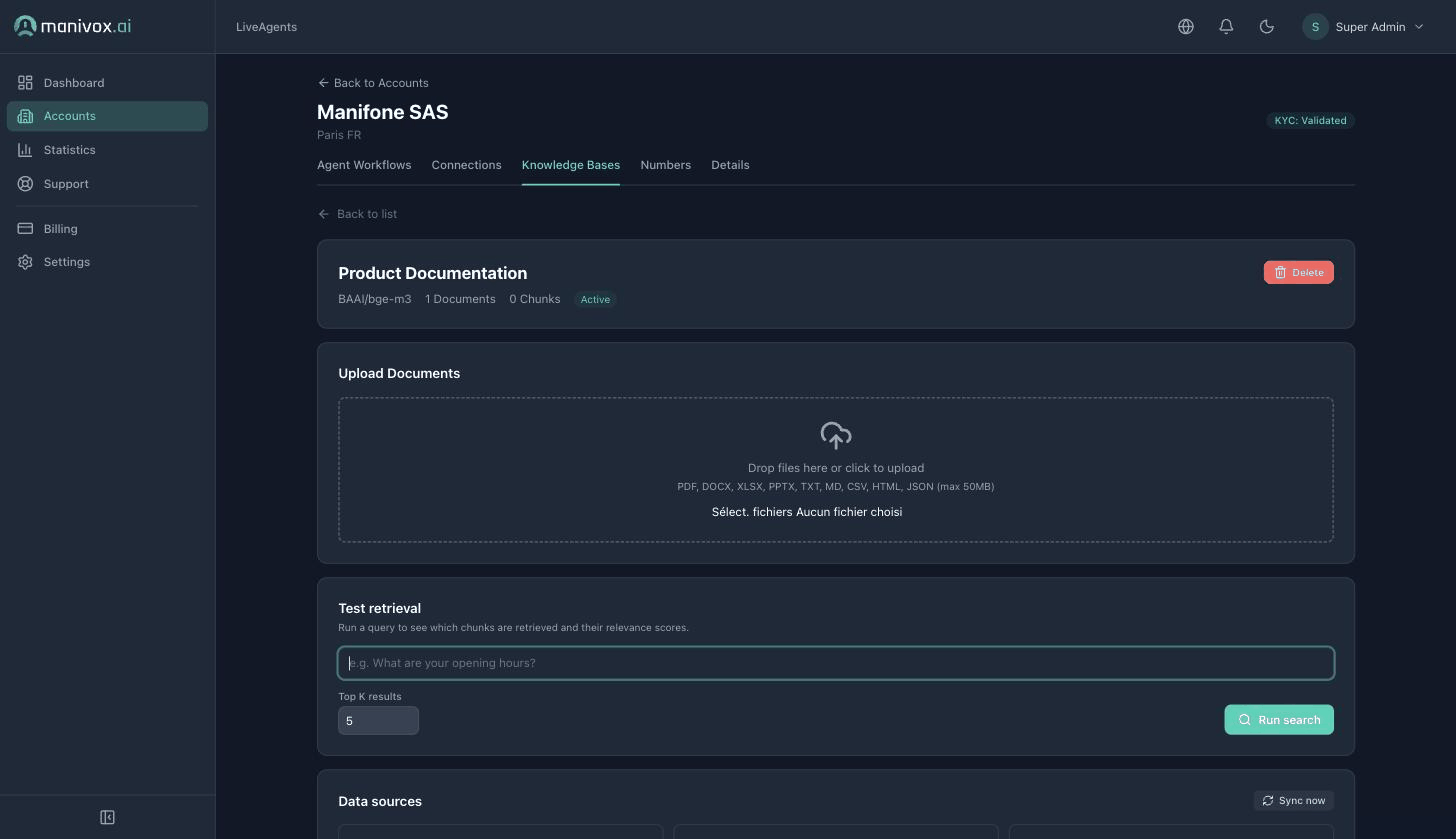
Task: Switch to the Agent Workflows tab
Action: point(364,165)
